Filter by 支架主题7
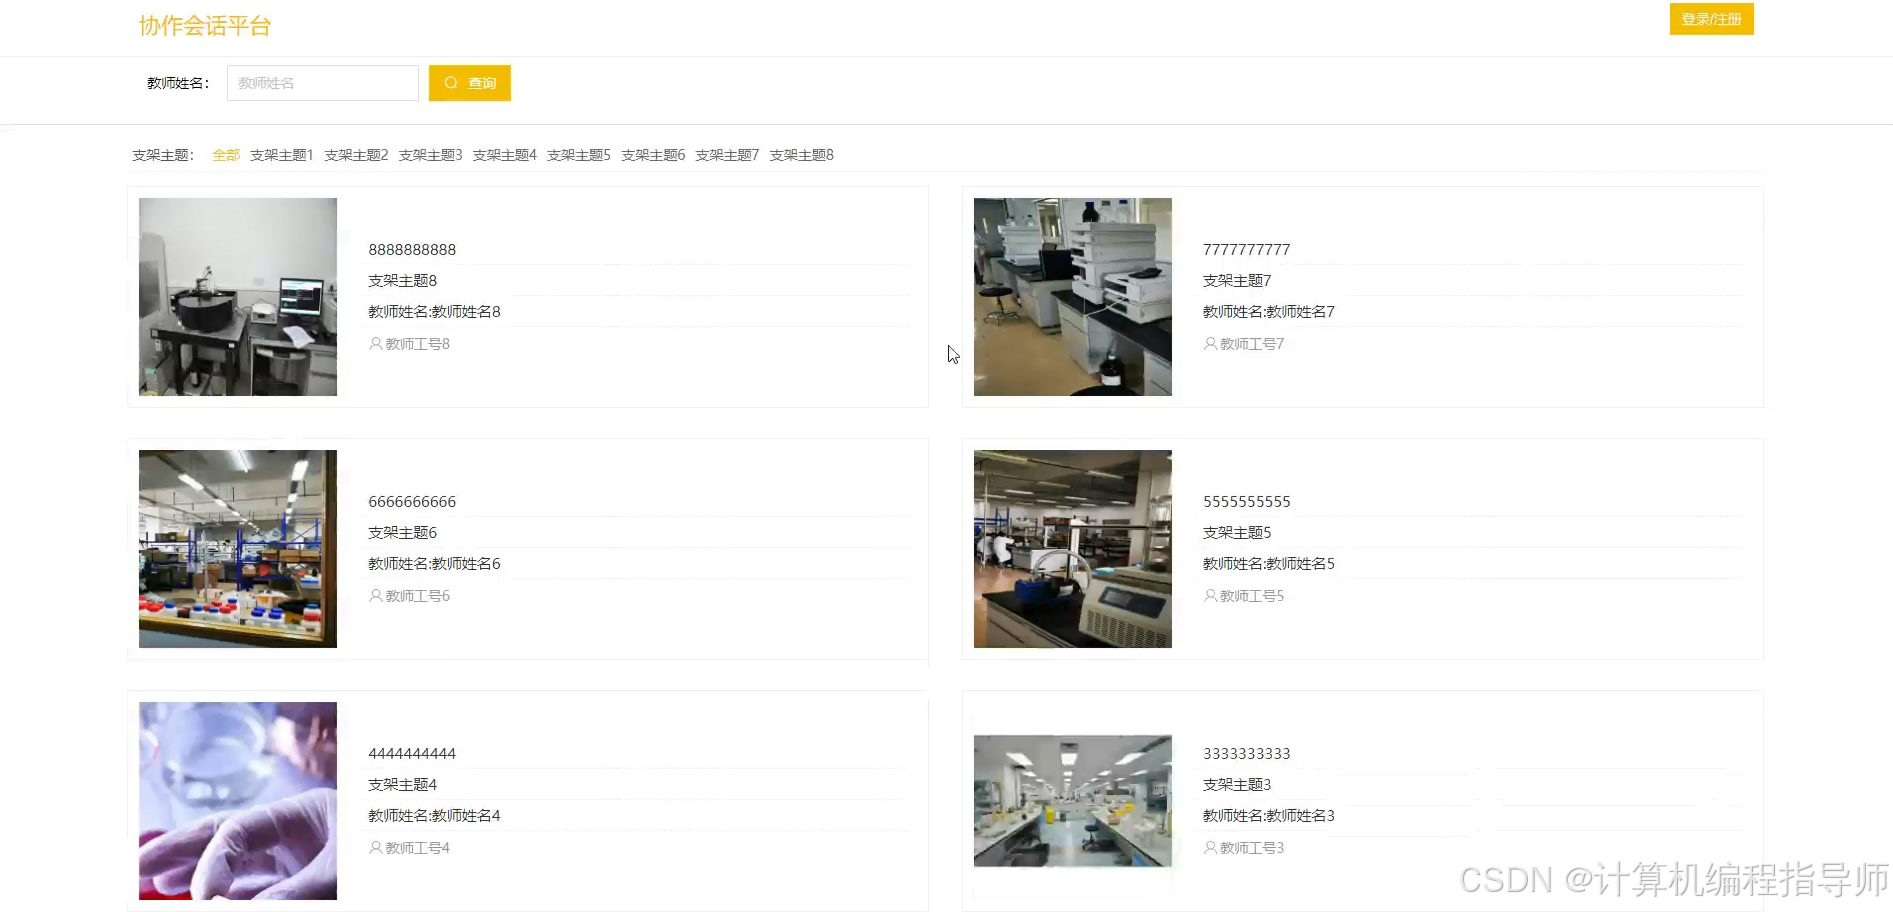1893x912 pixels. (727, 155)
